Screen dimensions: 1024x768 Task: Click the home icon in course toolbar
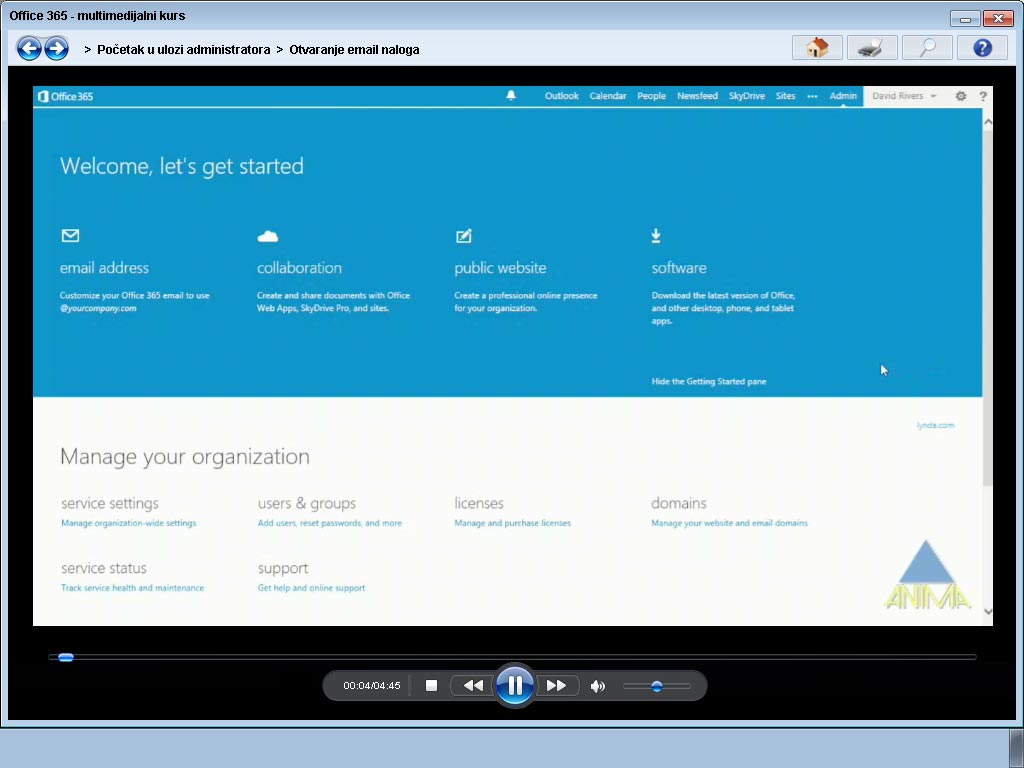[x=817, y=47]
